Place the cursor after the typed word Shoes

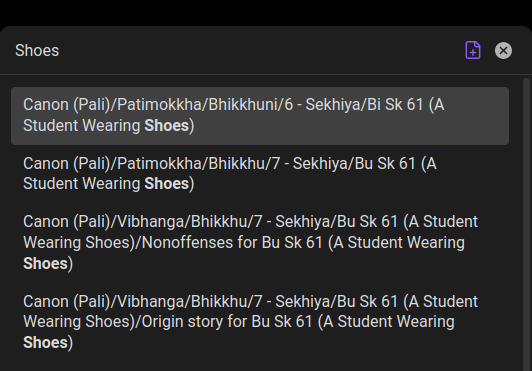(60, 51)
